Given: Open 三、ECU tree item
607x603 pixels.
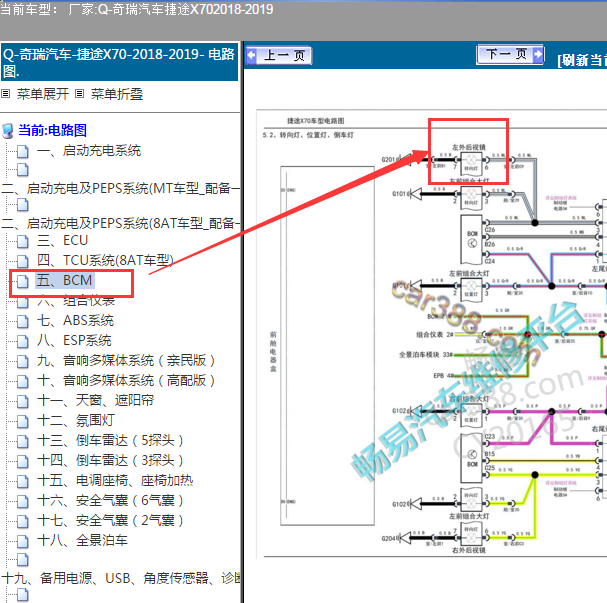Looking at the screenshot, I should tap(62, 240).
